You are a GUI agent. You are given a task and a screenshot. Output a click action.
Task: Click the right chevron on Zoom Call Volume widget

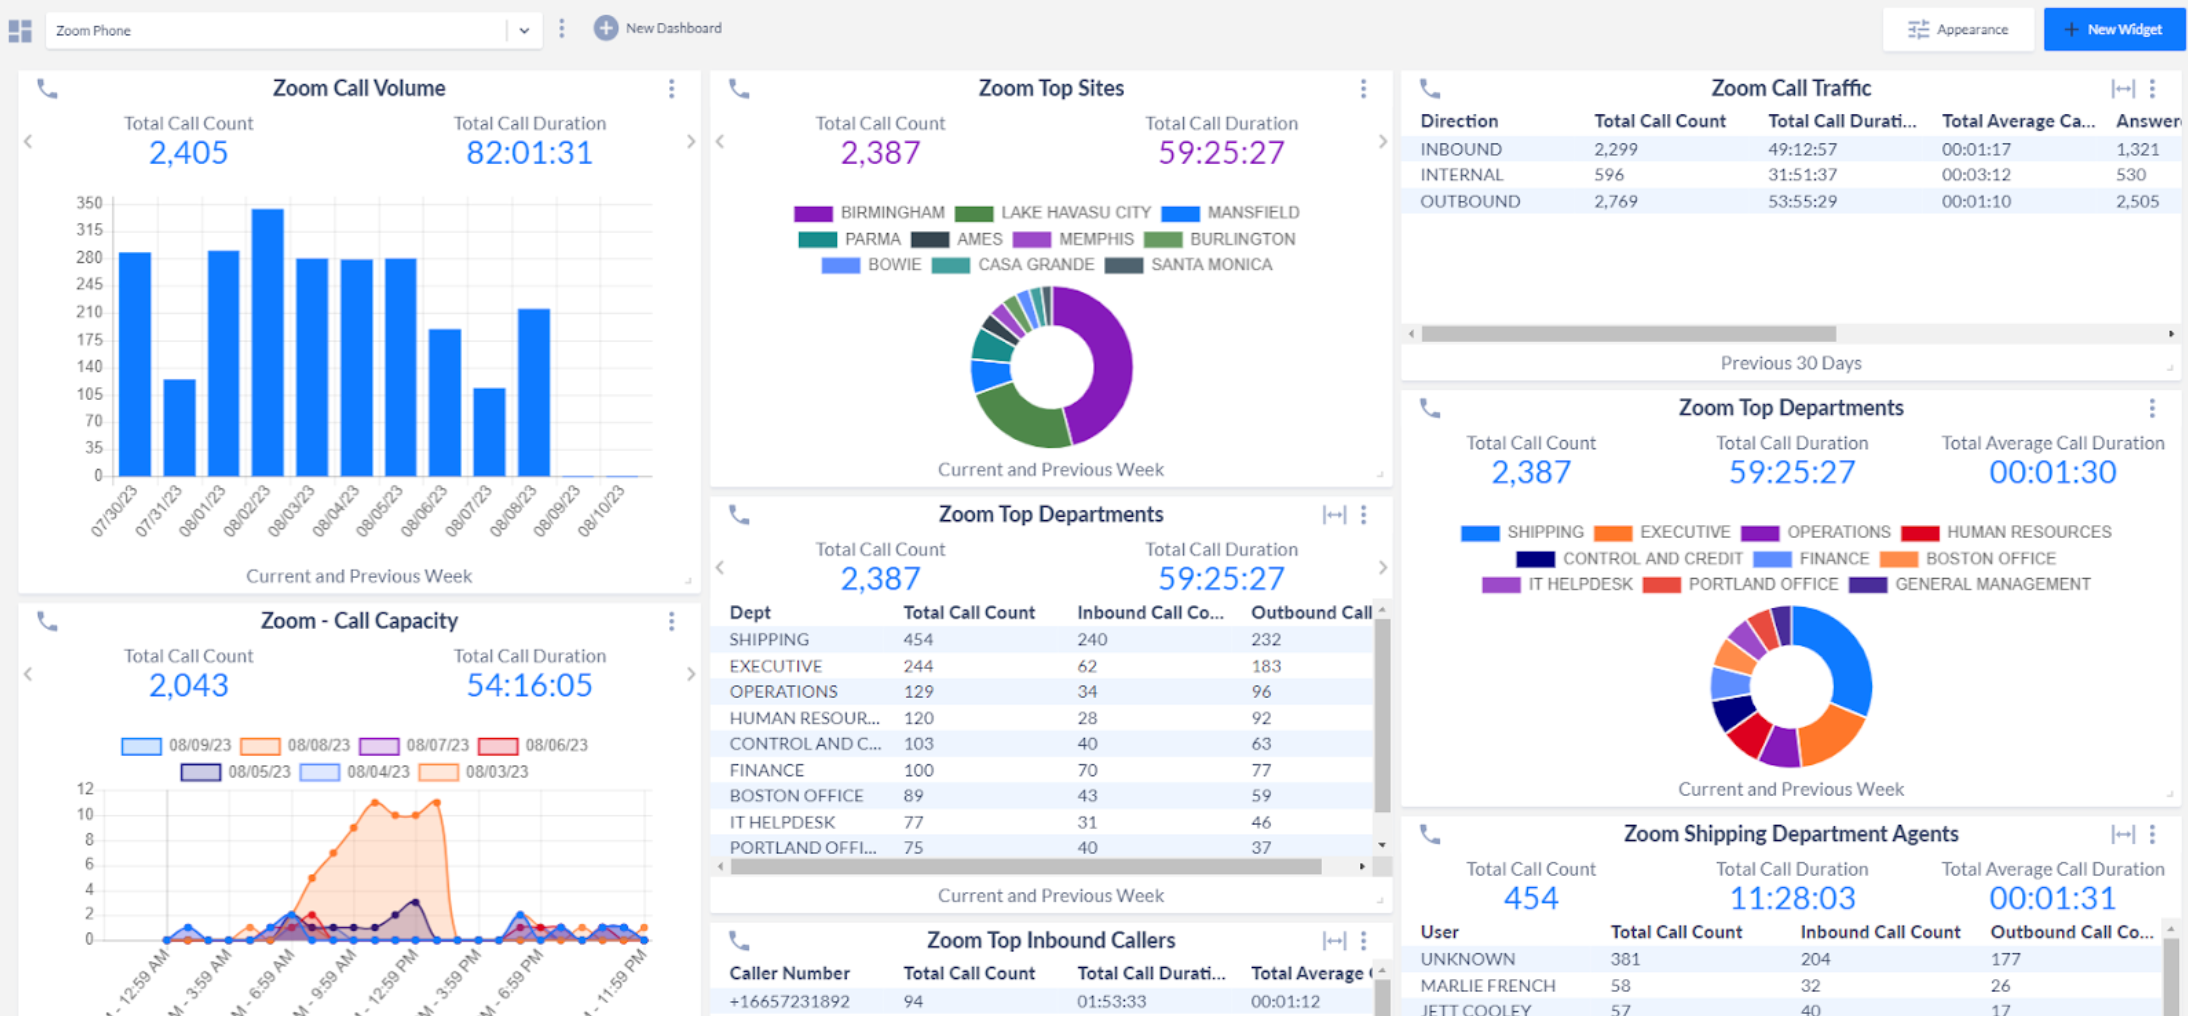tap(690, 141)
